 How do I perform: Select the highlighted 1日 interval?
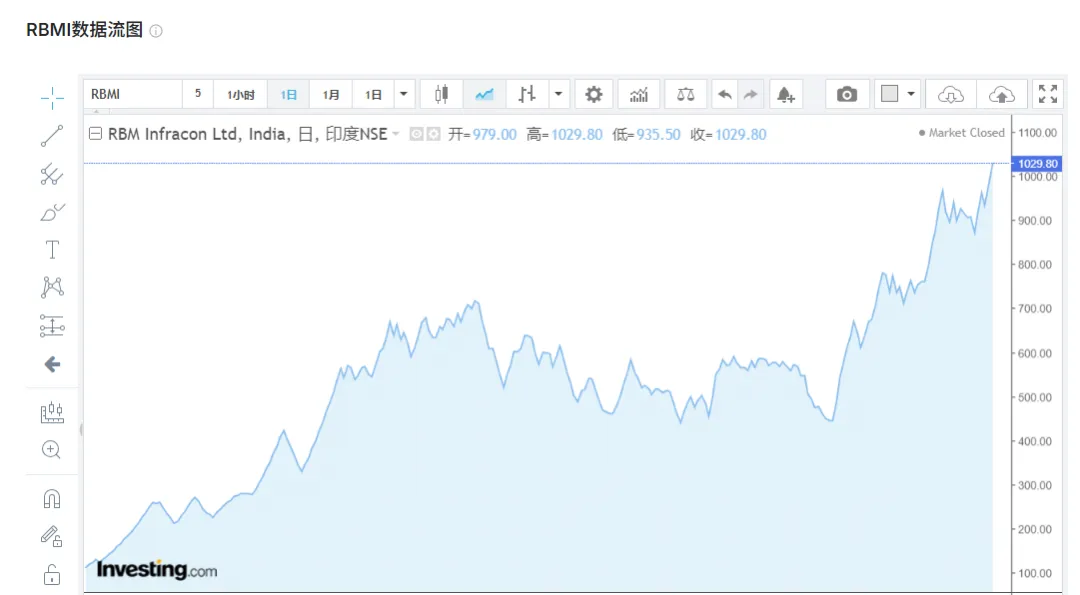(289, 94)
